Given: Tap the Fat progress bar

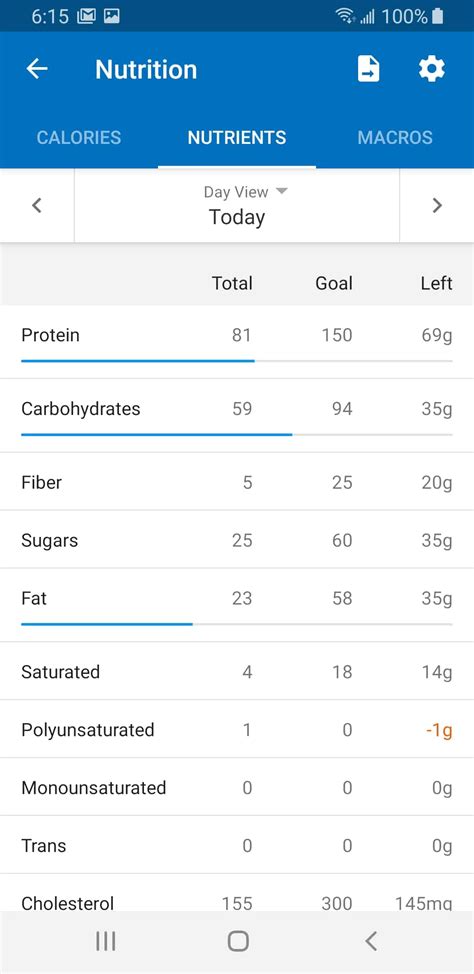Looking at the screenshot, I should (237, 624).
